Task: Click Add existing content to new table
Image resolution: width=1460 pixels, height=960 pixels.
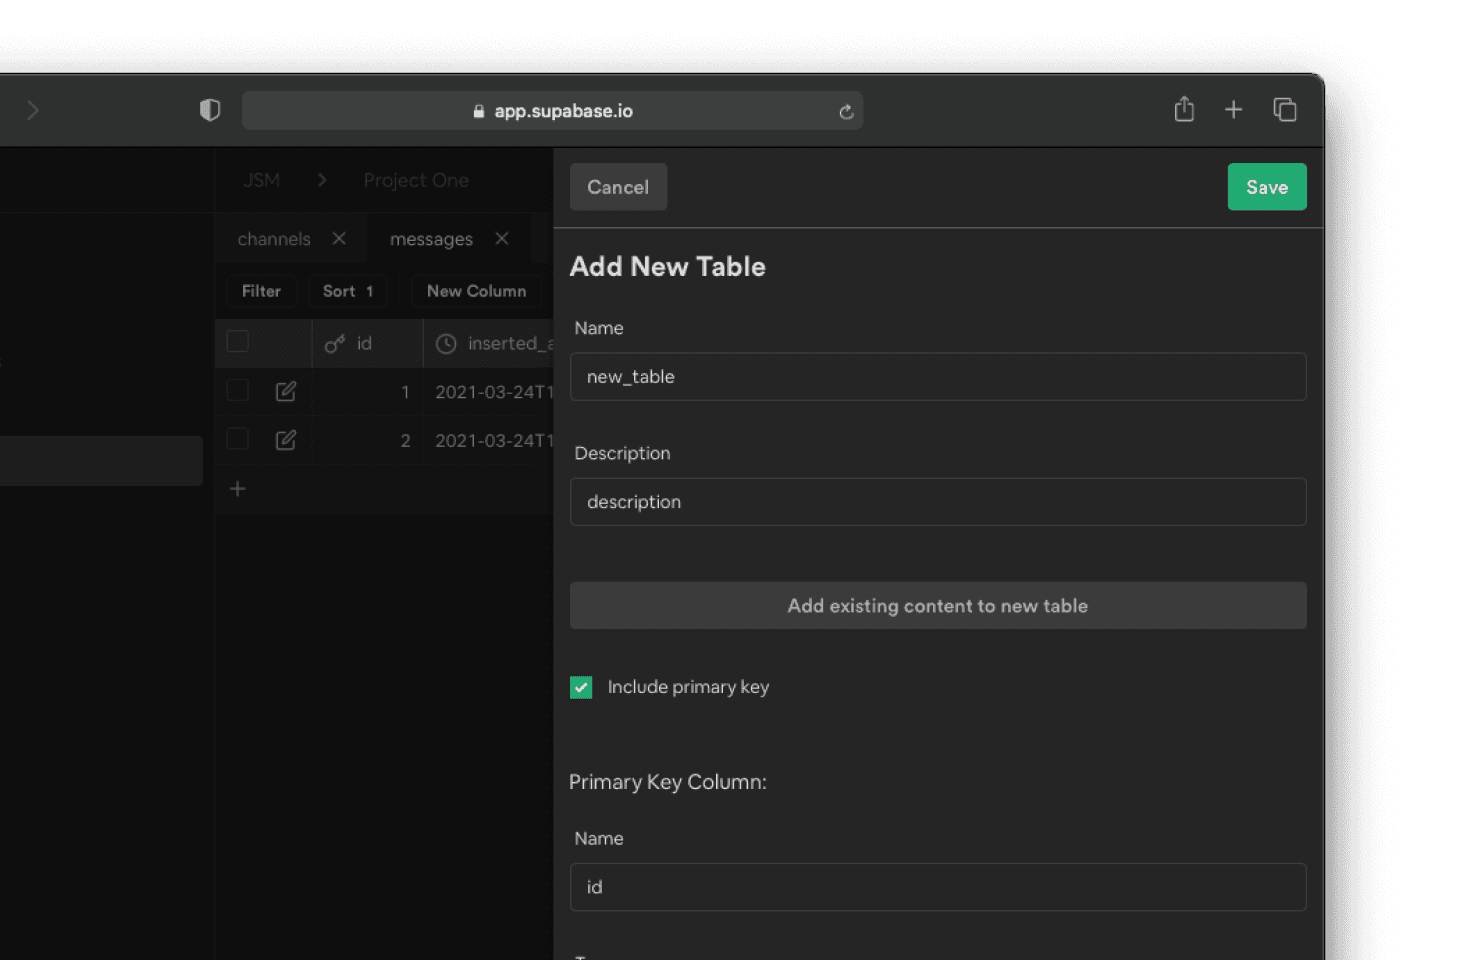Action: pyautogui.click(x=937, y=606)
